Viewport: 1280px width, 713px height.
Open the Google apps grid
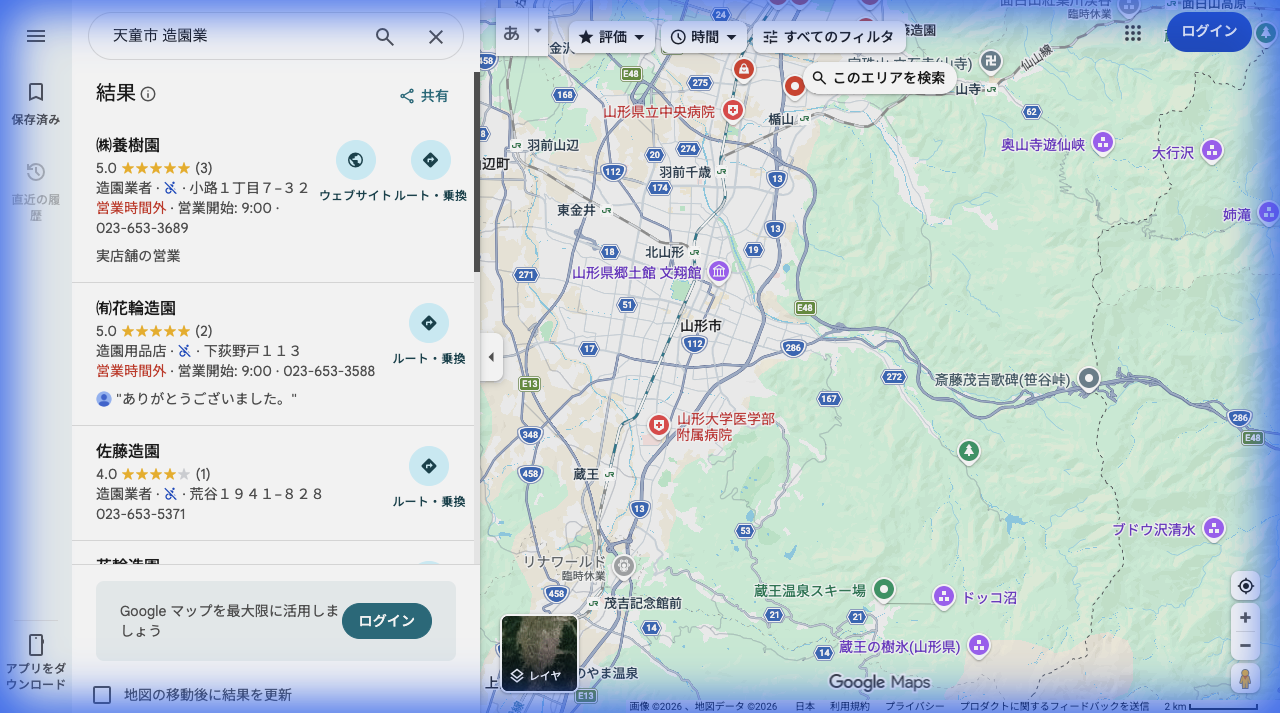click(x=1132, y=33)
